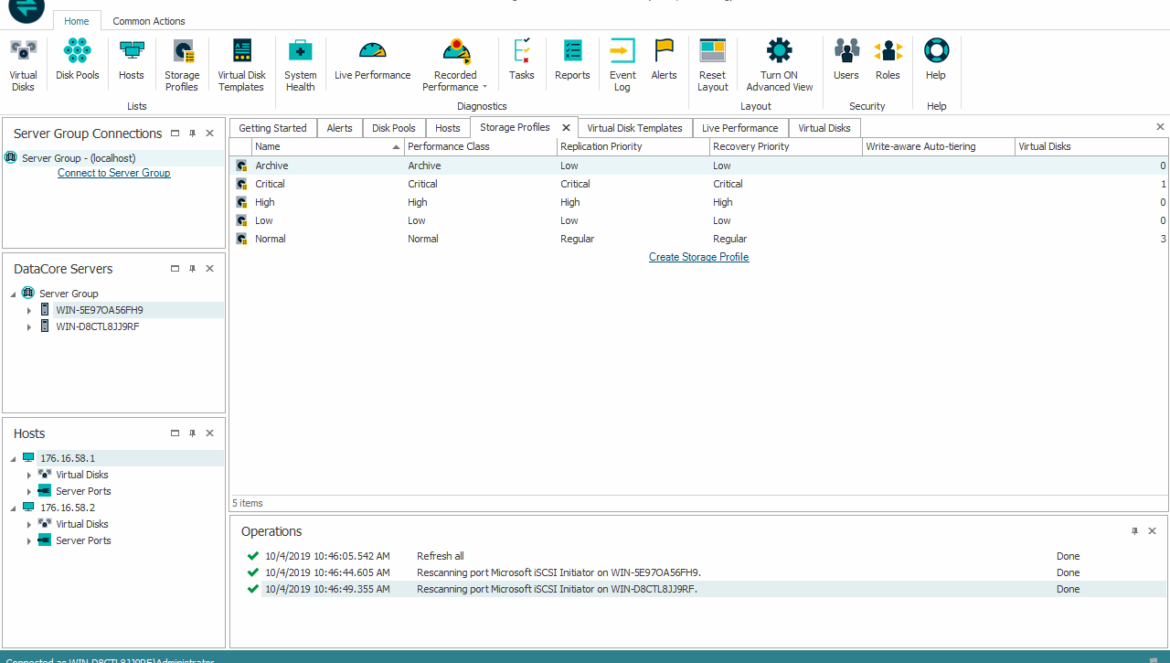Open the Alerts document tab
Screen dimensions: 1170x663
pyautogui.click(x=340, y=128)
